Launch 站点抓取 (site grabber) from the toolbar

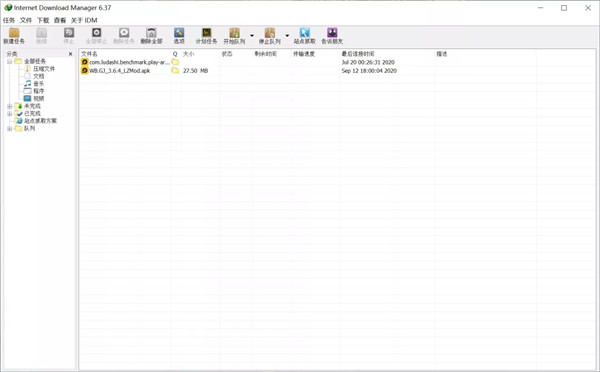click(x=305, y=36)
